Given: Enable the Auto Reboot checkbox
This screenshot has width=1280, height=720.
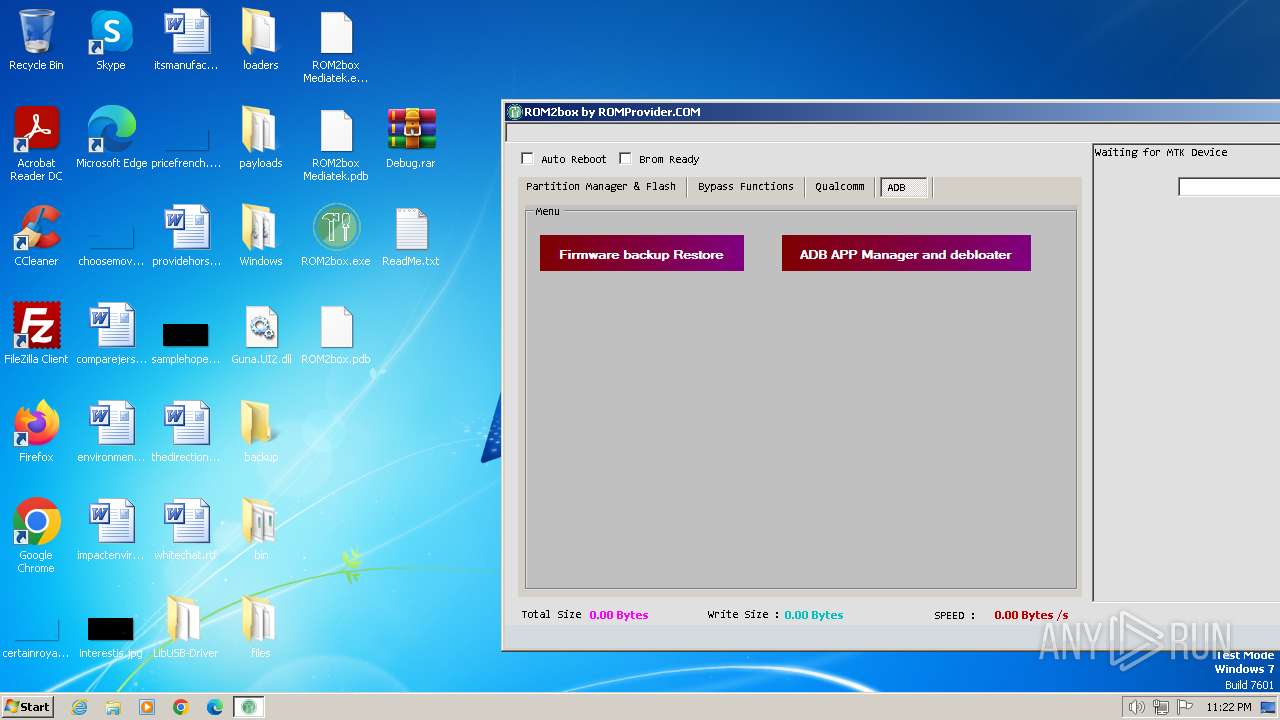Looking at the screenshot, I should [x=527, y=159].
